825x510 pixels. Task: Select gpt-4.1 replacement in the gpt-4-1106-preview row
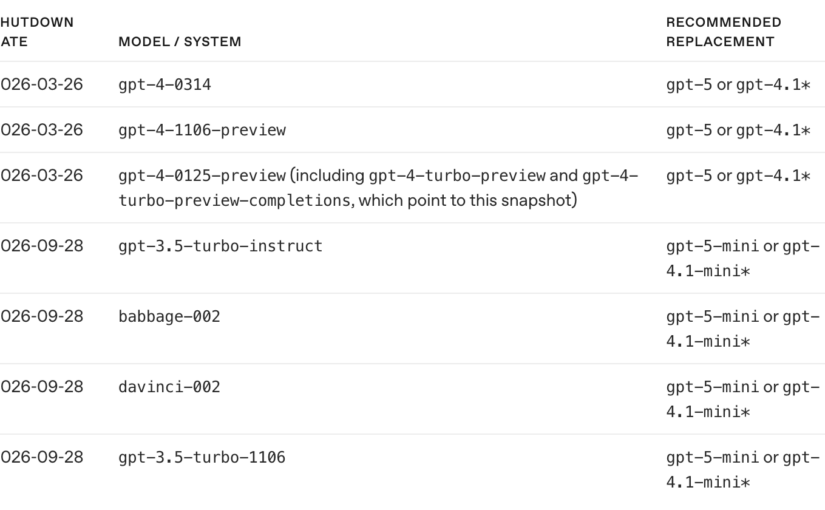tap(770, 130)
